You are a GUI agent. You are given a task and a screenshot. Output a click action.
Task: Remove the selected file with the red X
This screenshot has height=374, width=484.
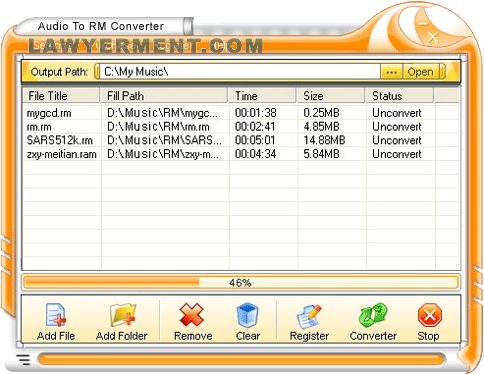click(x=192, y=315)
